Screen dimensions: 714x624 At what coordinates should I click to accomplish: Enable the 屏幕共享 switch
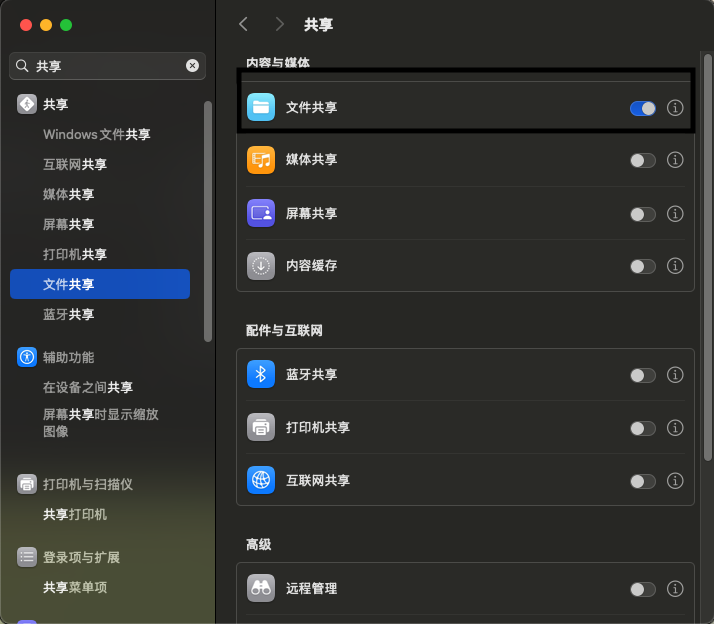pos(643,214)
